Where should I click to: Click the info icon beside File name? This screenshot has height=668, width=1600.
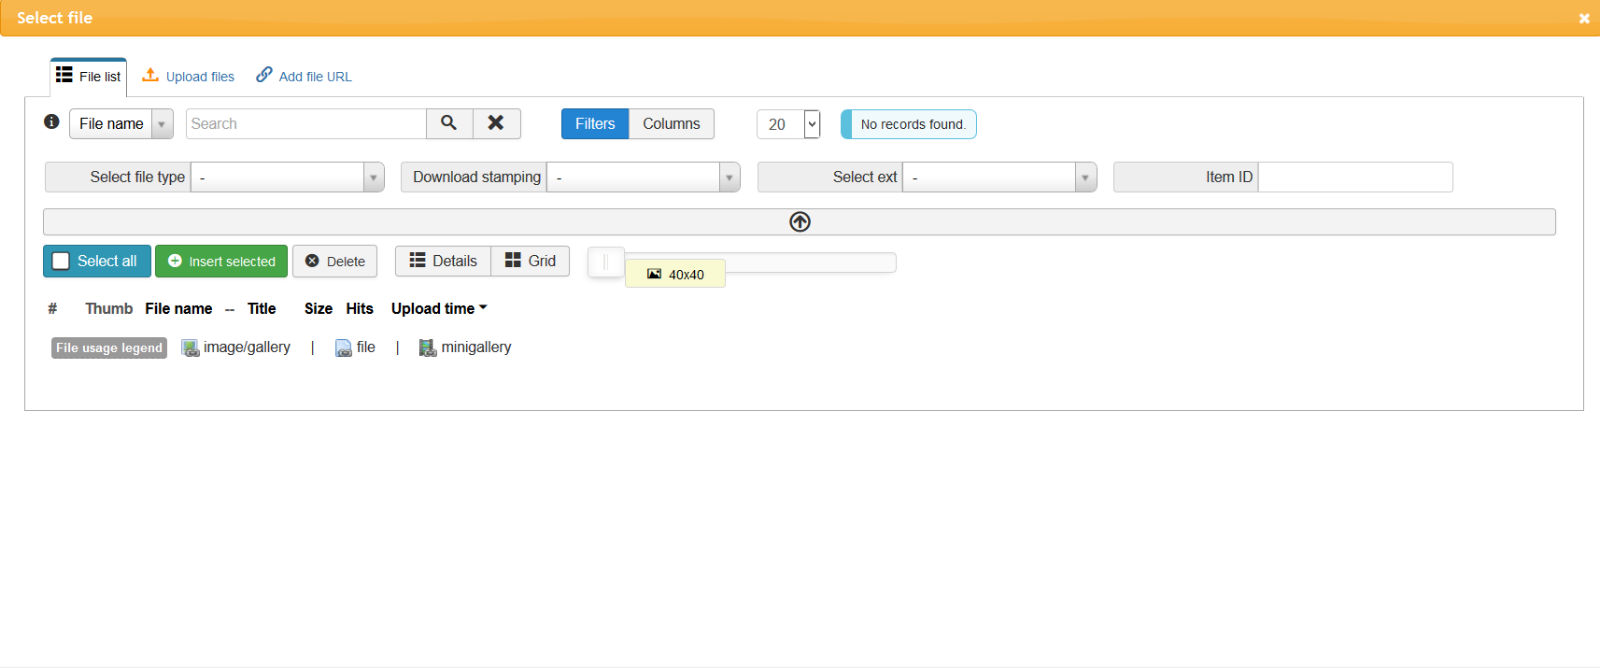(52, 121)
